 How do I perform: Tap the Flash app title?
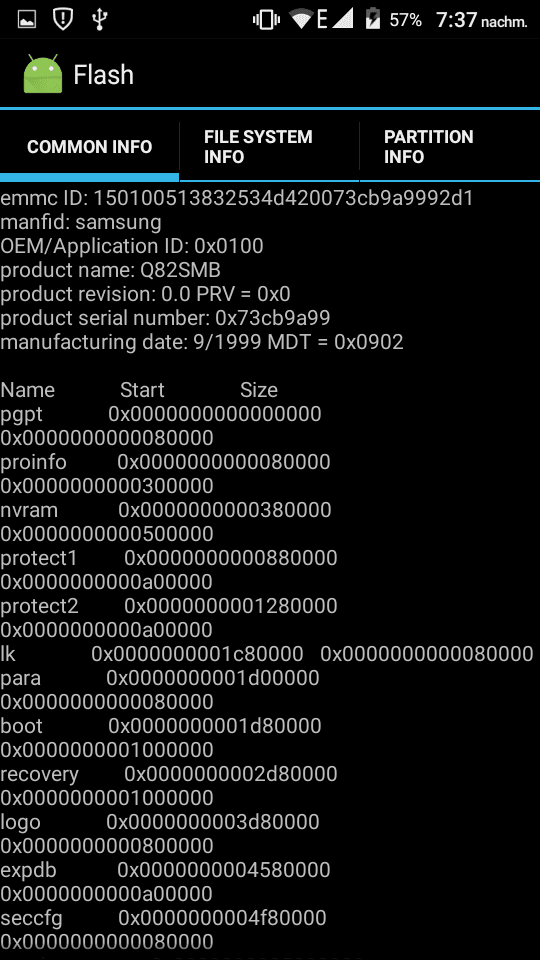click(x=103, y=75)
